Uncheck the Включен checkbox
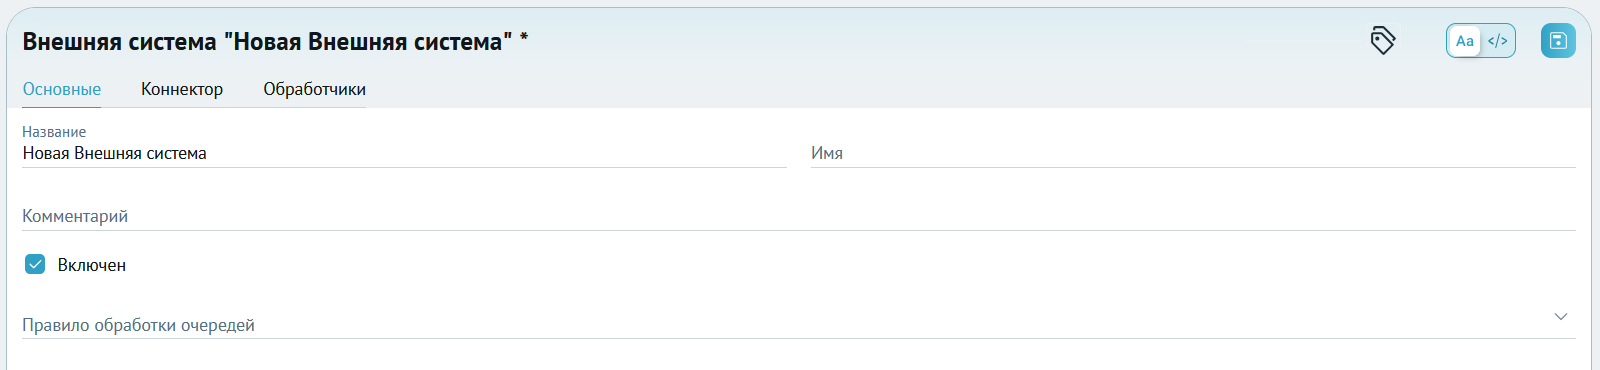The width and height of the screenshot is (1600, 370). point(35,264)
